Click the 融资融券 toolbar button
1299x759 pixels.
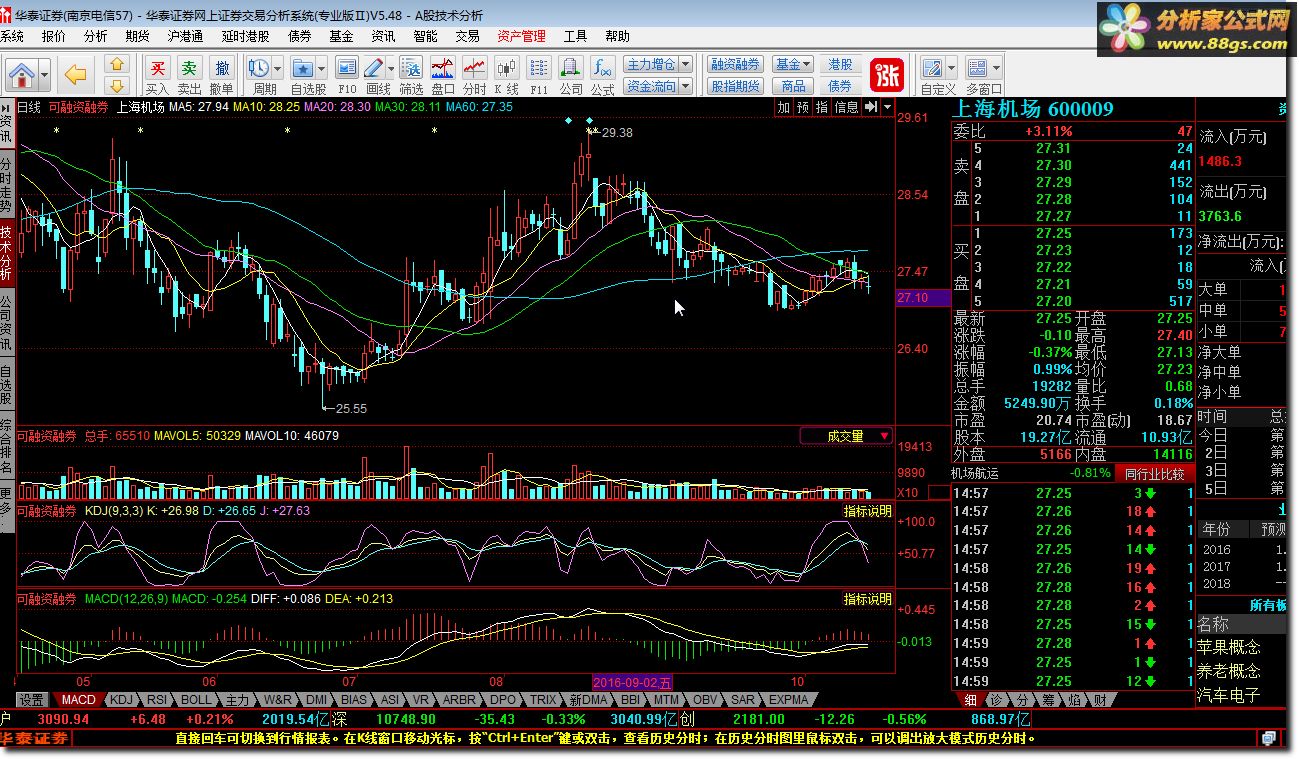735,65
